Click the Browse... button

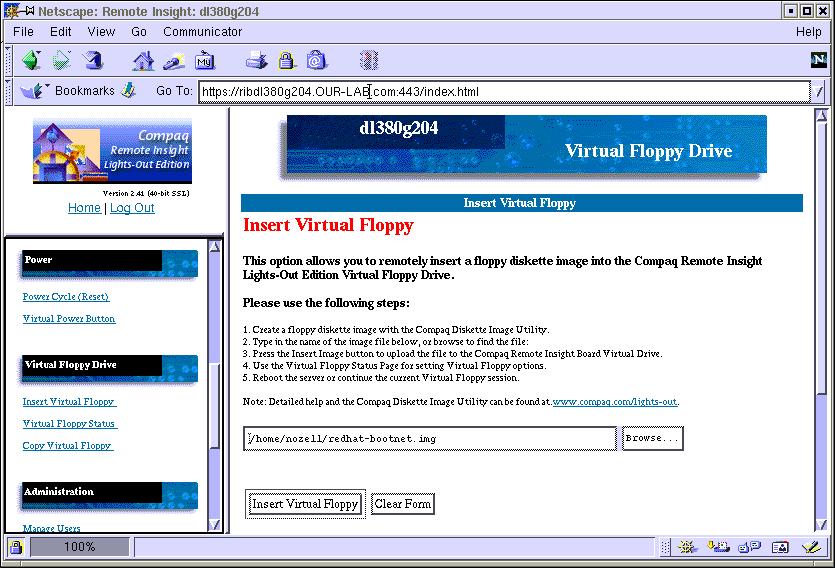(x=652, y=438)
